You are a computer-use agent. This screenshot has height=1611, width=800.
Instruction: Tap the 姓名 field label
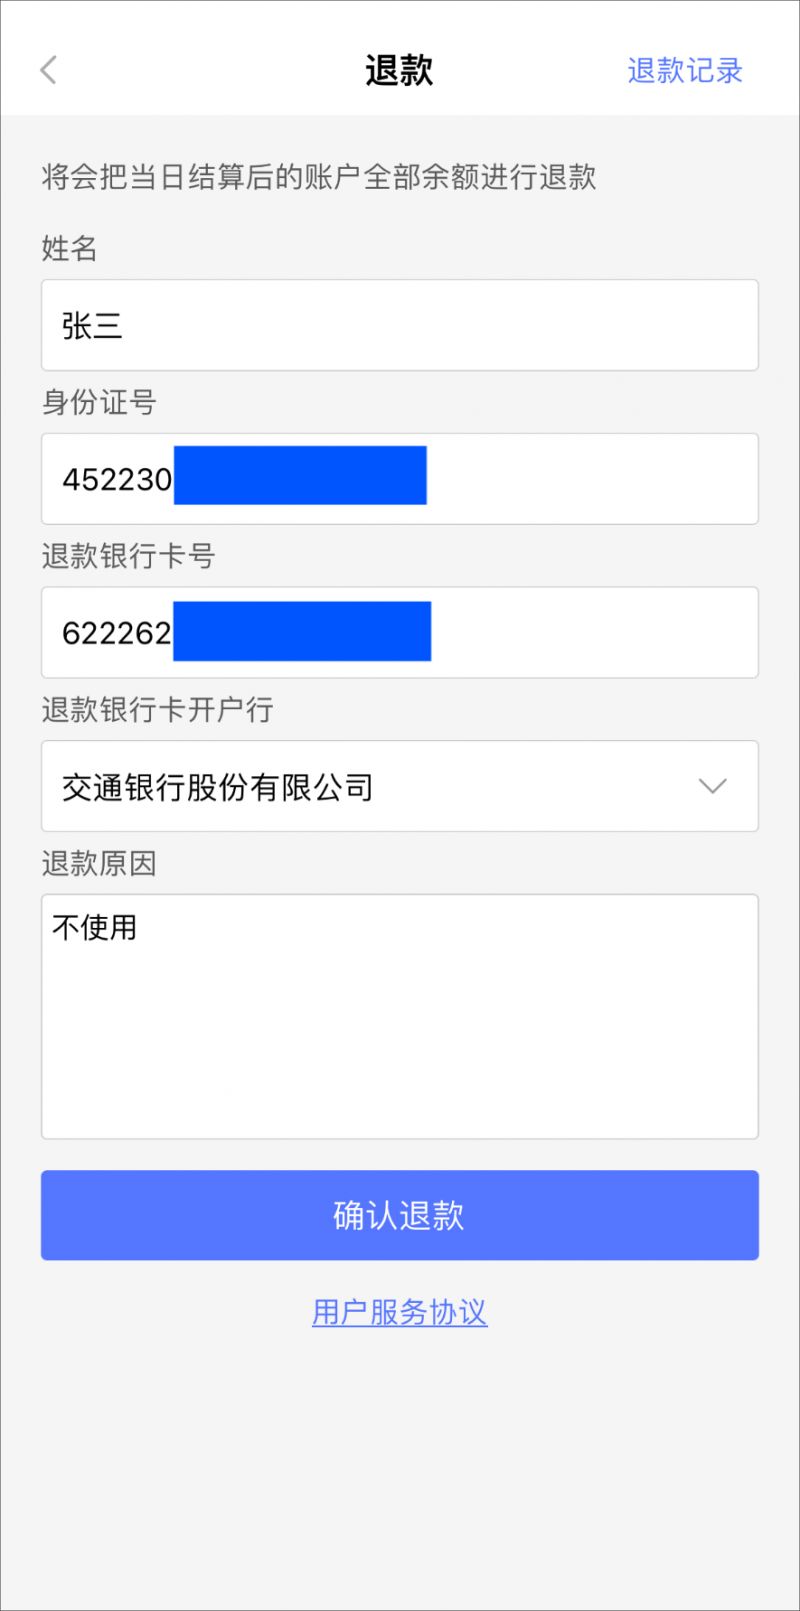pyautogui.click(x=69, y=248)
